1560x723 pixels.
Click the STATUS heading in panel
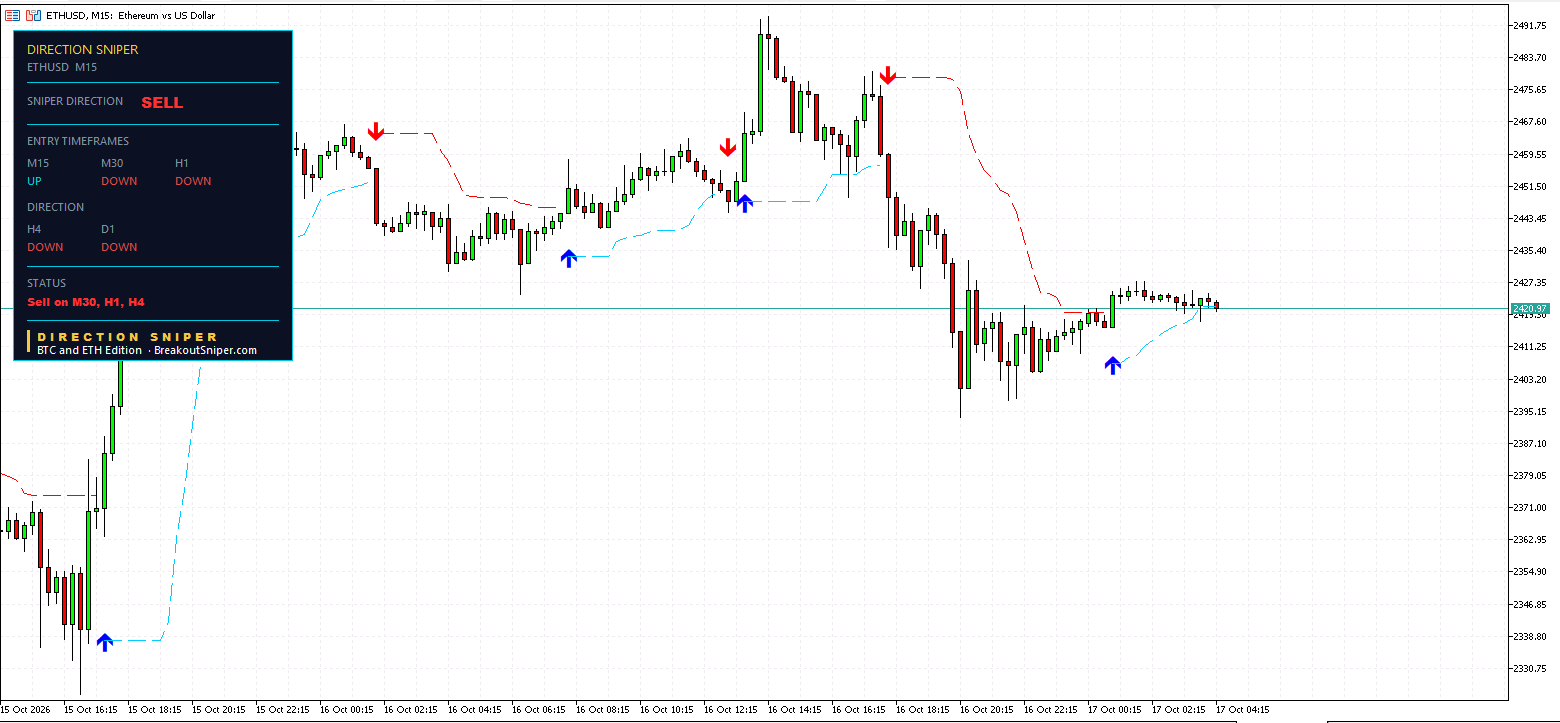(46, 283)
